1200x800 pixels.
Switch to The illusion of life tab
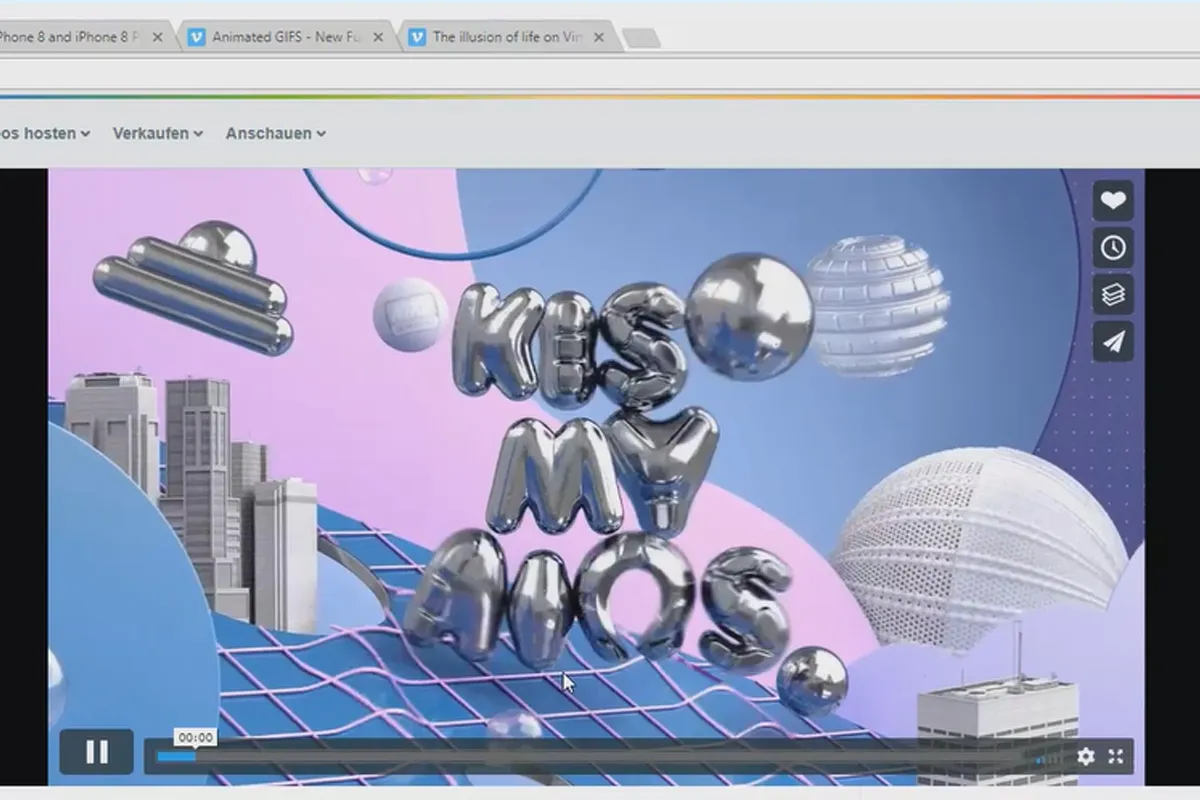(510, 37)
